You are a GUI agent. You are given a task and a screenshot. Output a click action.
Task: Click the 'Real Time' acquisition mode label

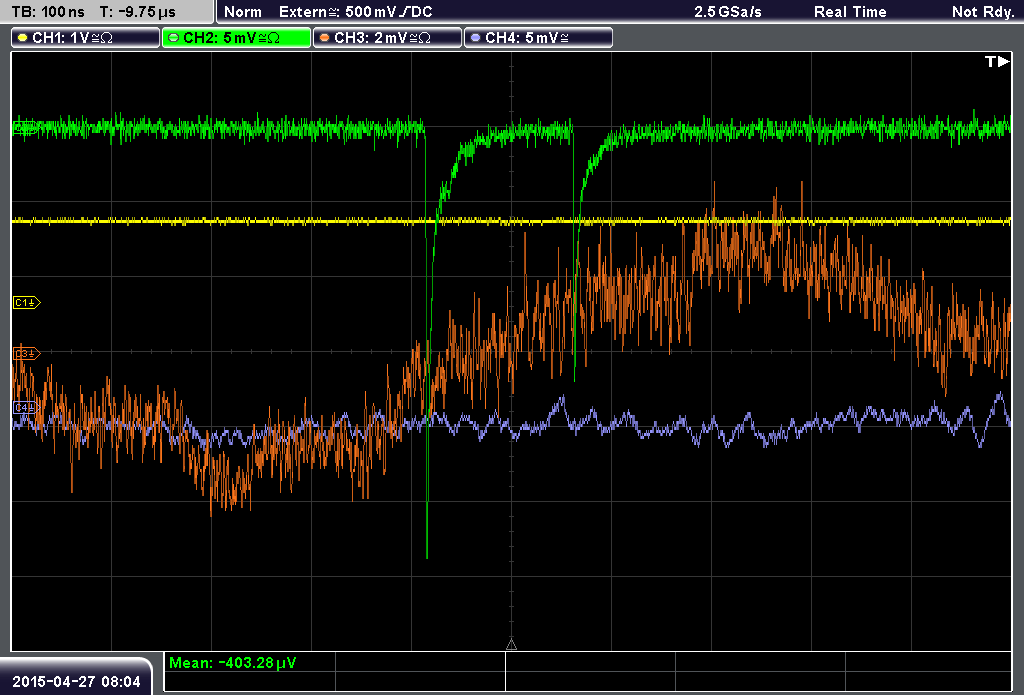click(x=850, y=12)
